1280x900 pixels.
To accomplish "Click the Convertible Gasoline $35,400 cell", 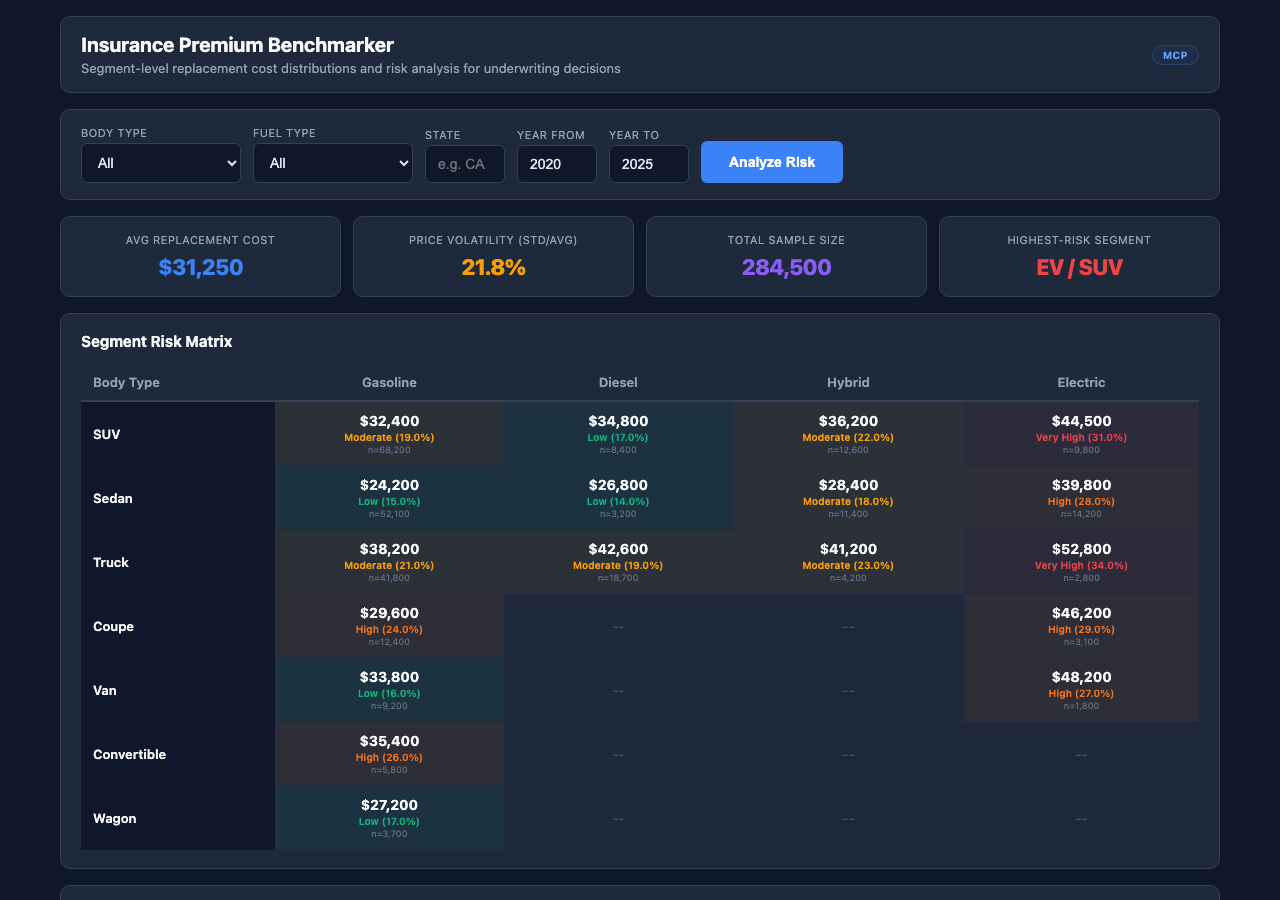I will [389, 753].
